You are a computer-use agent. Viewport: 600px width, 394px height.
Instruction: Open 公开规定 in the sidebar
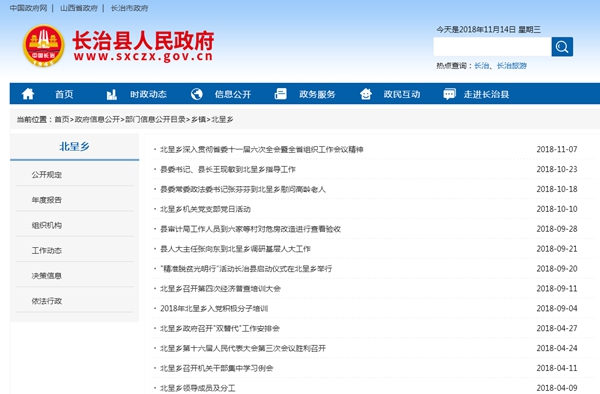[47, 175]
